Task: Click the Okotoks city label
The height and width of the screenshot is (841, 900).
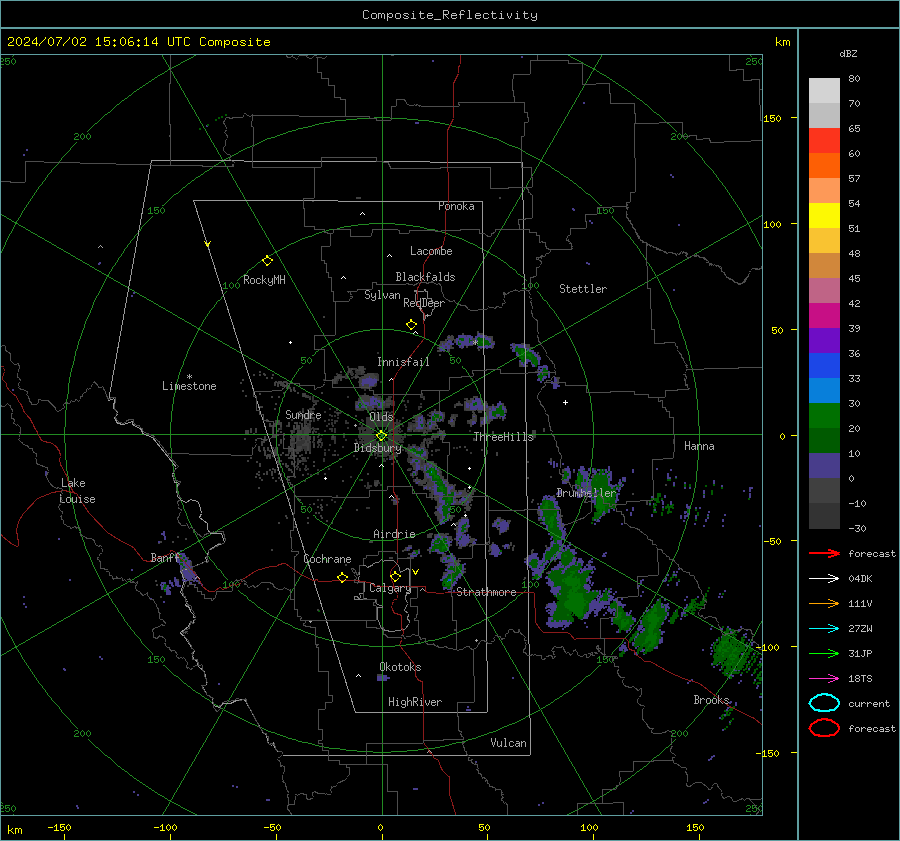Action: point(400,667)
